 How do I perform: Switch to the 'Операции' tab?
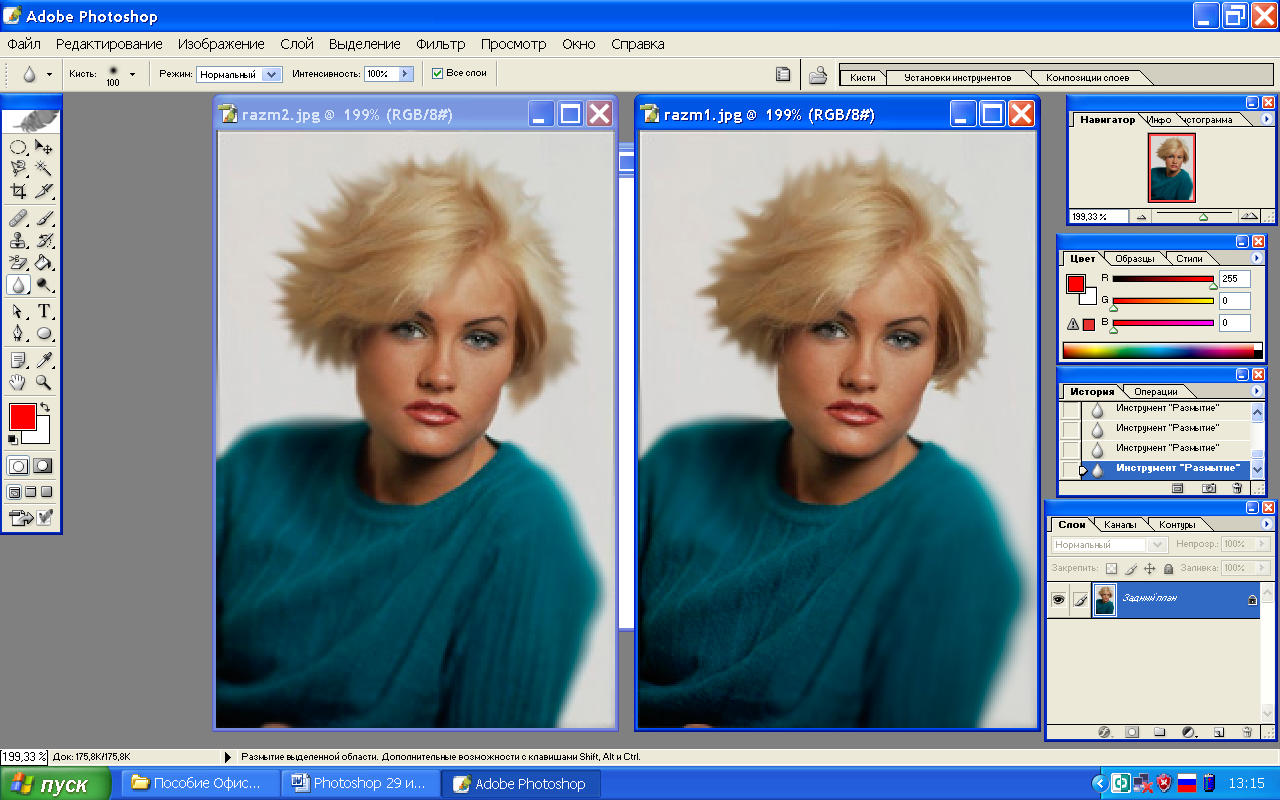click(x=1155, y=392)
